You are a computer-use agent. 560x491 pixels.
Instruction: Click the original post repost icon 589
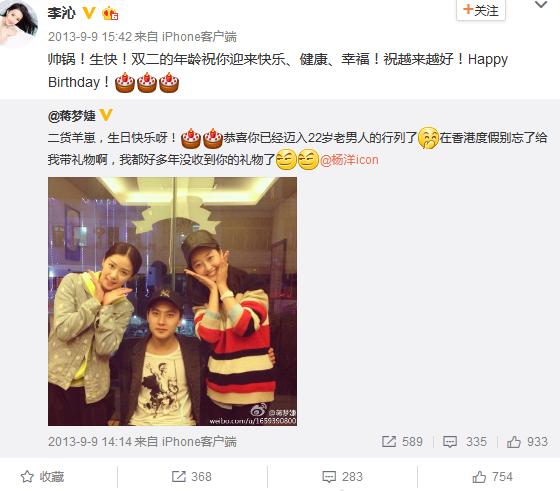coord(402,442)
